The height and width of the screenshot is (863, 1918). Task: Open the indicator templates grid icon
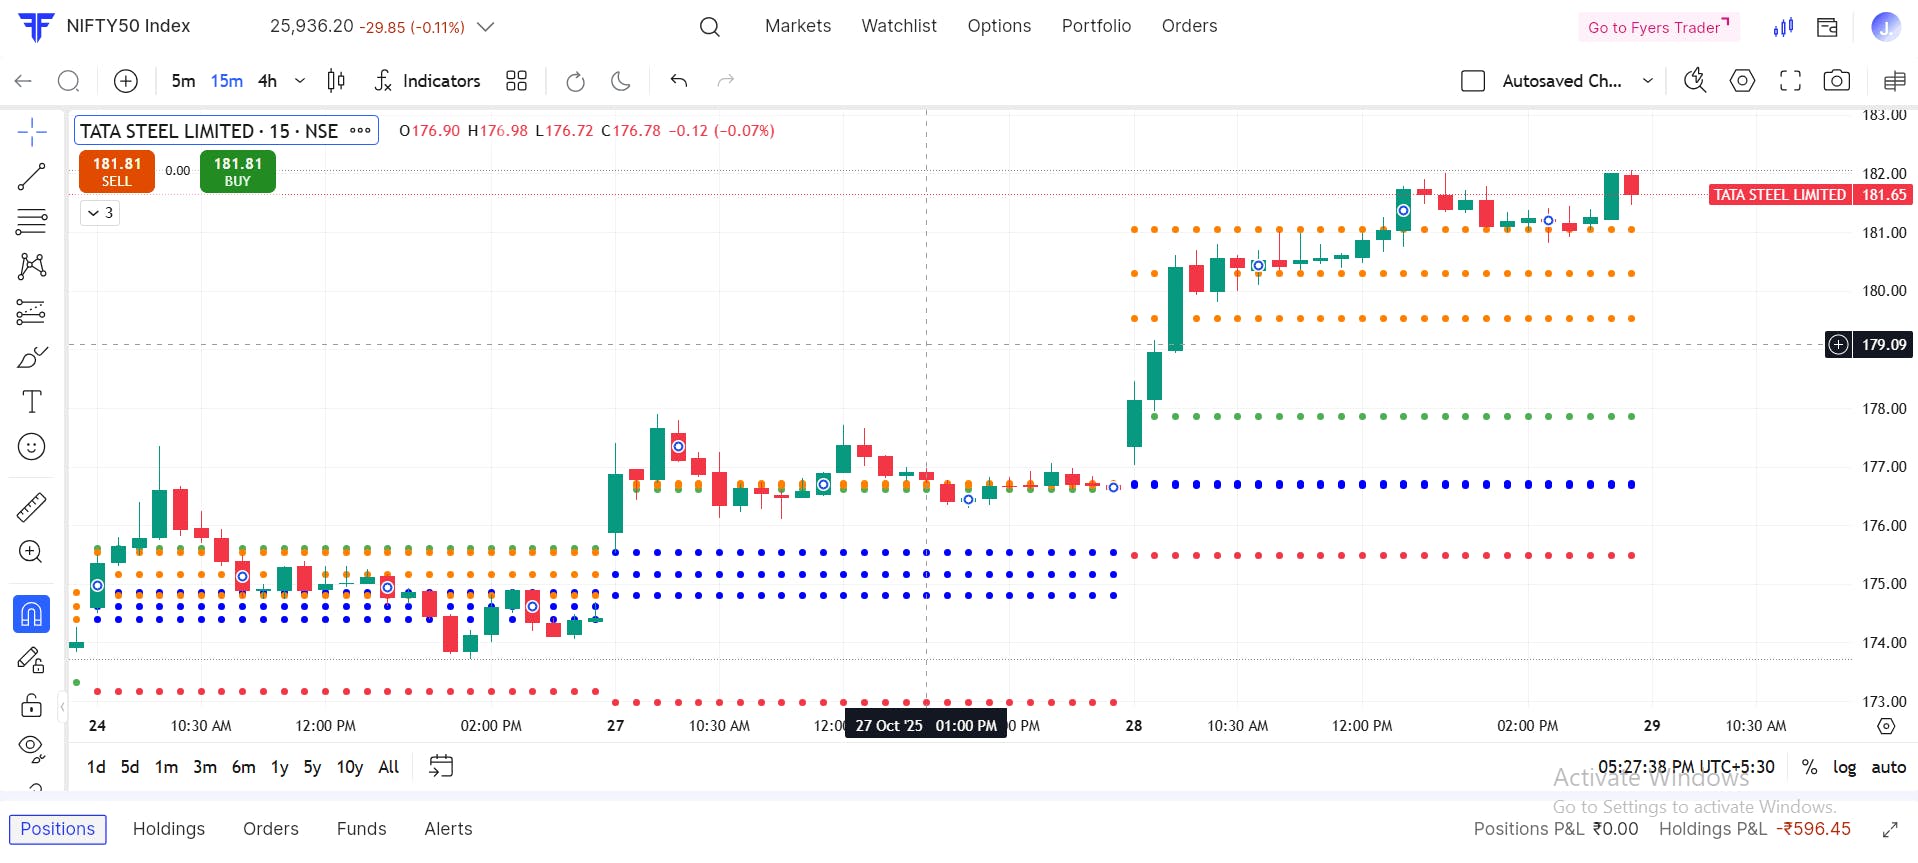point(516,81)
